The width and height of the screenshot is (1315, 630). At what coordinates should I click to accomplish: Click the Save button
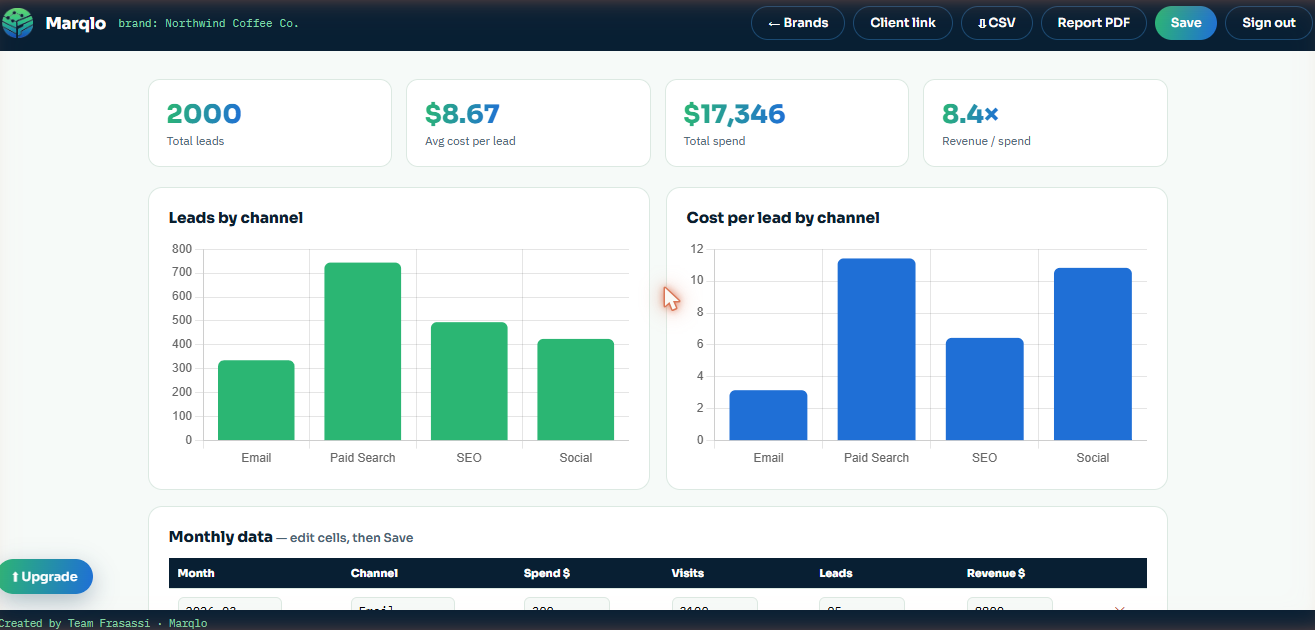click(x=1186, y=23)
